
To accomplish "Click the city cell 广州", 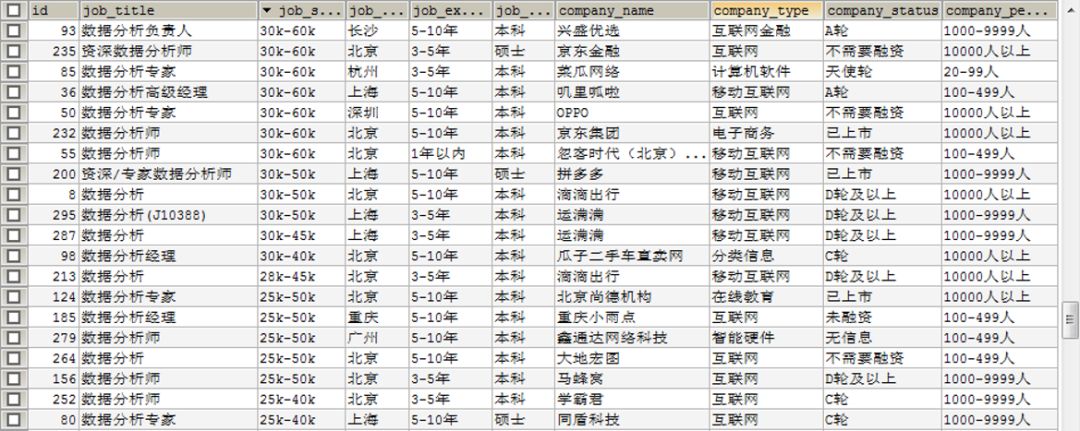I will click(x=377, y=338).
